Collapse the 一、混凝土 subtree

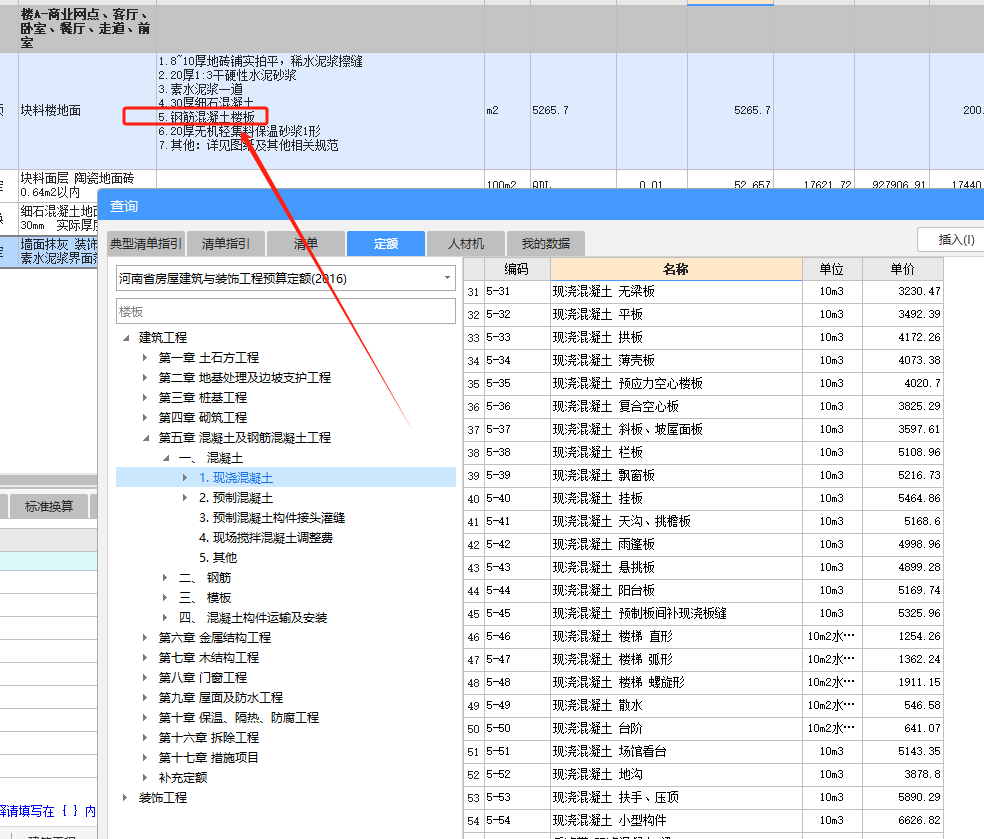166,457
